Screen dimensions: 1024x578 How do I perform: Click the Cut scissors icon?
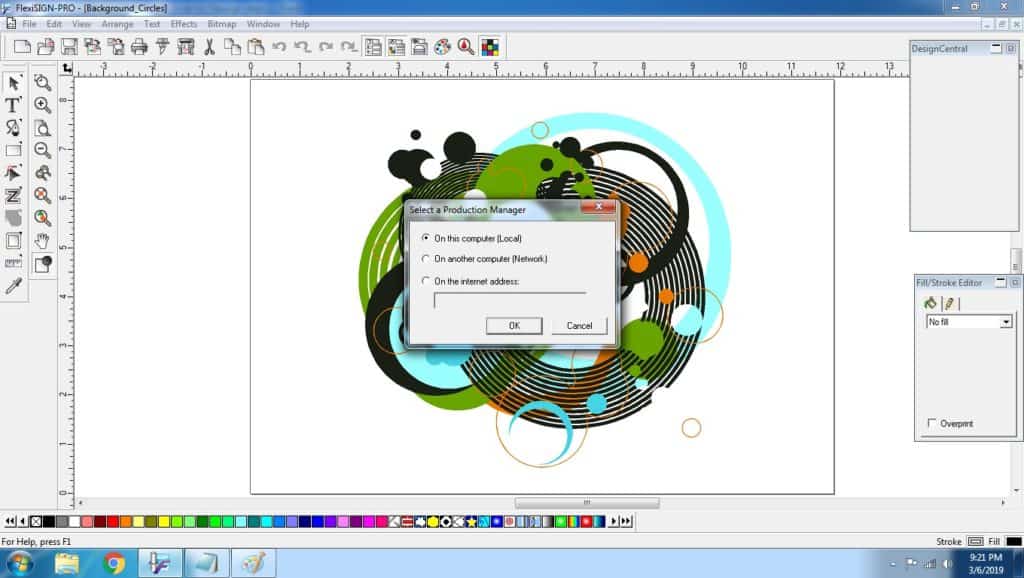(209, 47)
